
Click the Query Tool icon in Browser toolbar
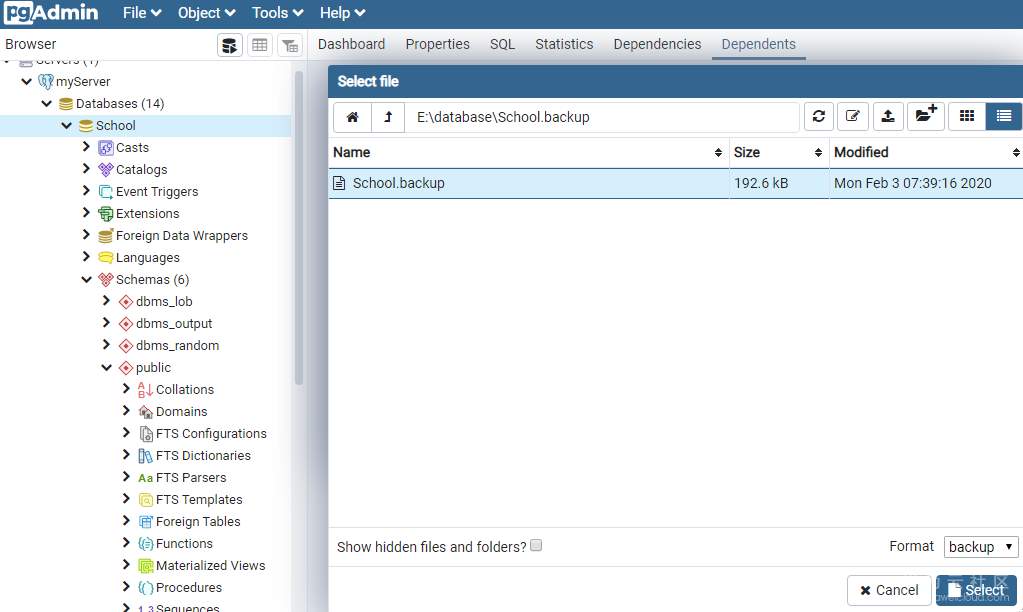click(x=230, y=45)
